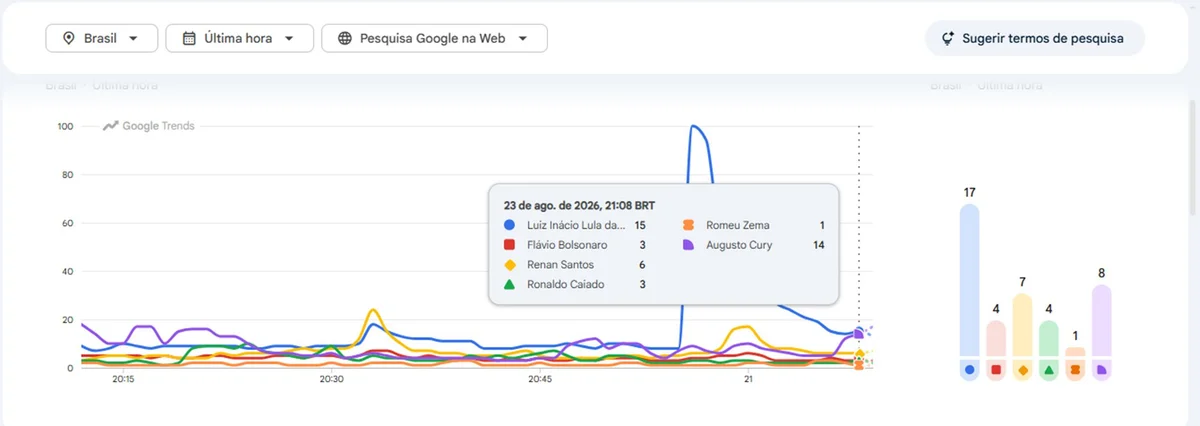Click Renan Santos in tooltip
This screenshot has height=426, width=1200.
(560, 265)
